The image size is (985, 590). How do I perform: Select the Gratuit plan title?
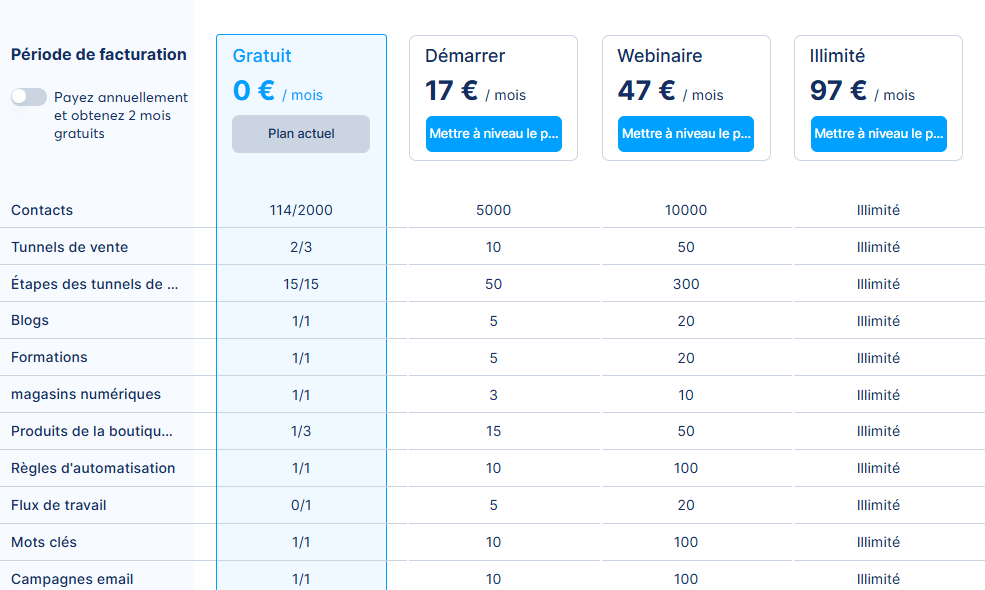(x=262, y=56)
